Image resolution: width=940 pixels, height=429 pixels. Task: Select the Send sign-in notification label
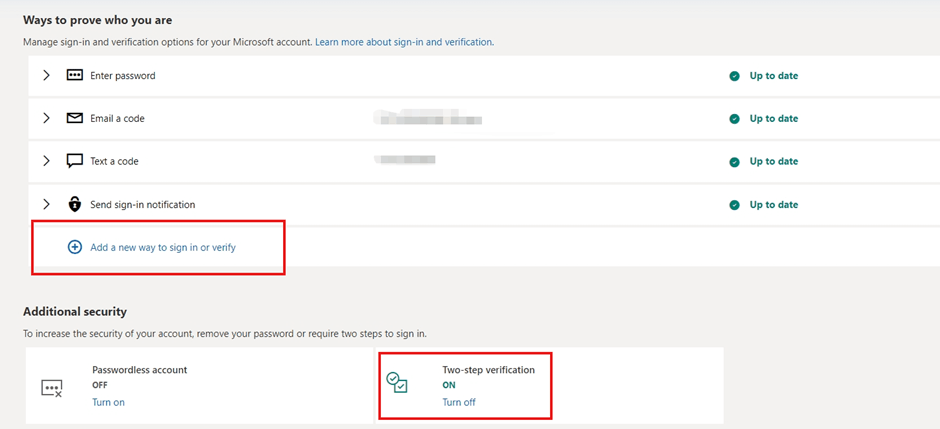[143, 204]
